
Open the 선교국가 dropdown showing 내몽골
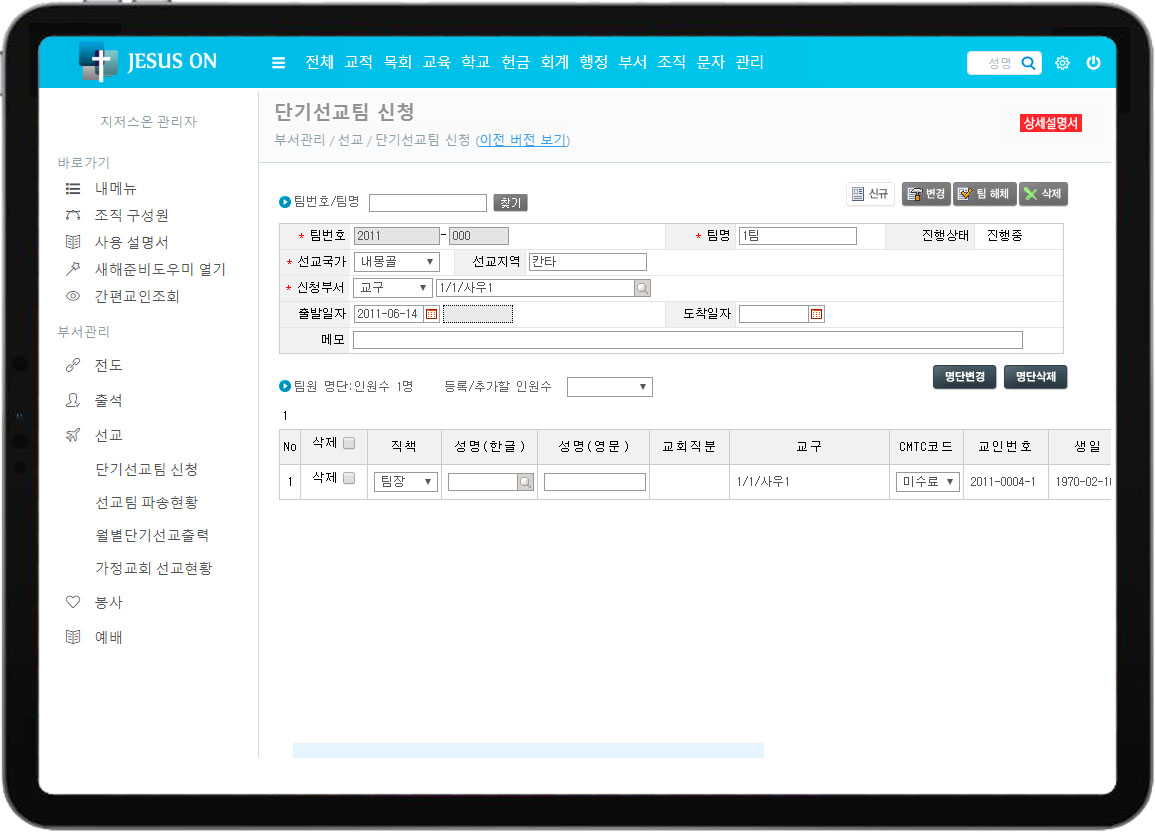pos(397,262)
